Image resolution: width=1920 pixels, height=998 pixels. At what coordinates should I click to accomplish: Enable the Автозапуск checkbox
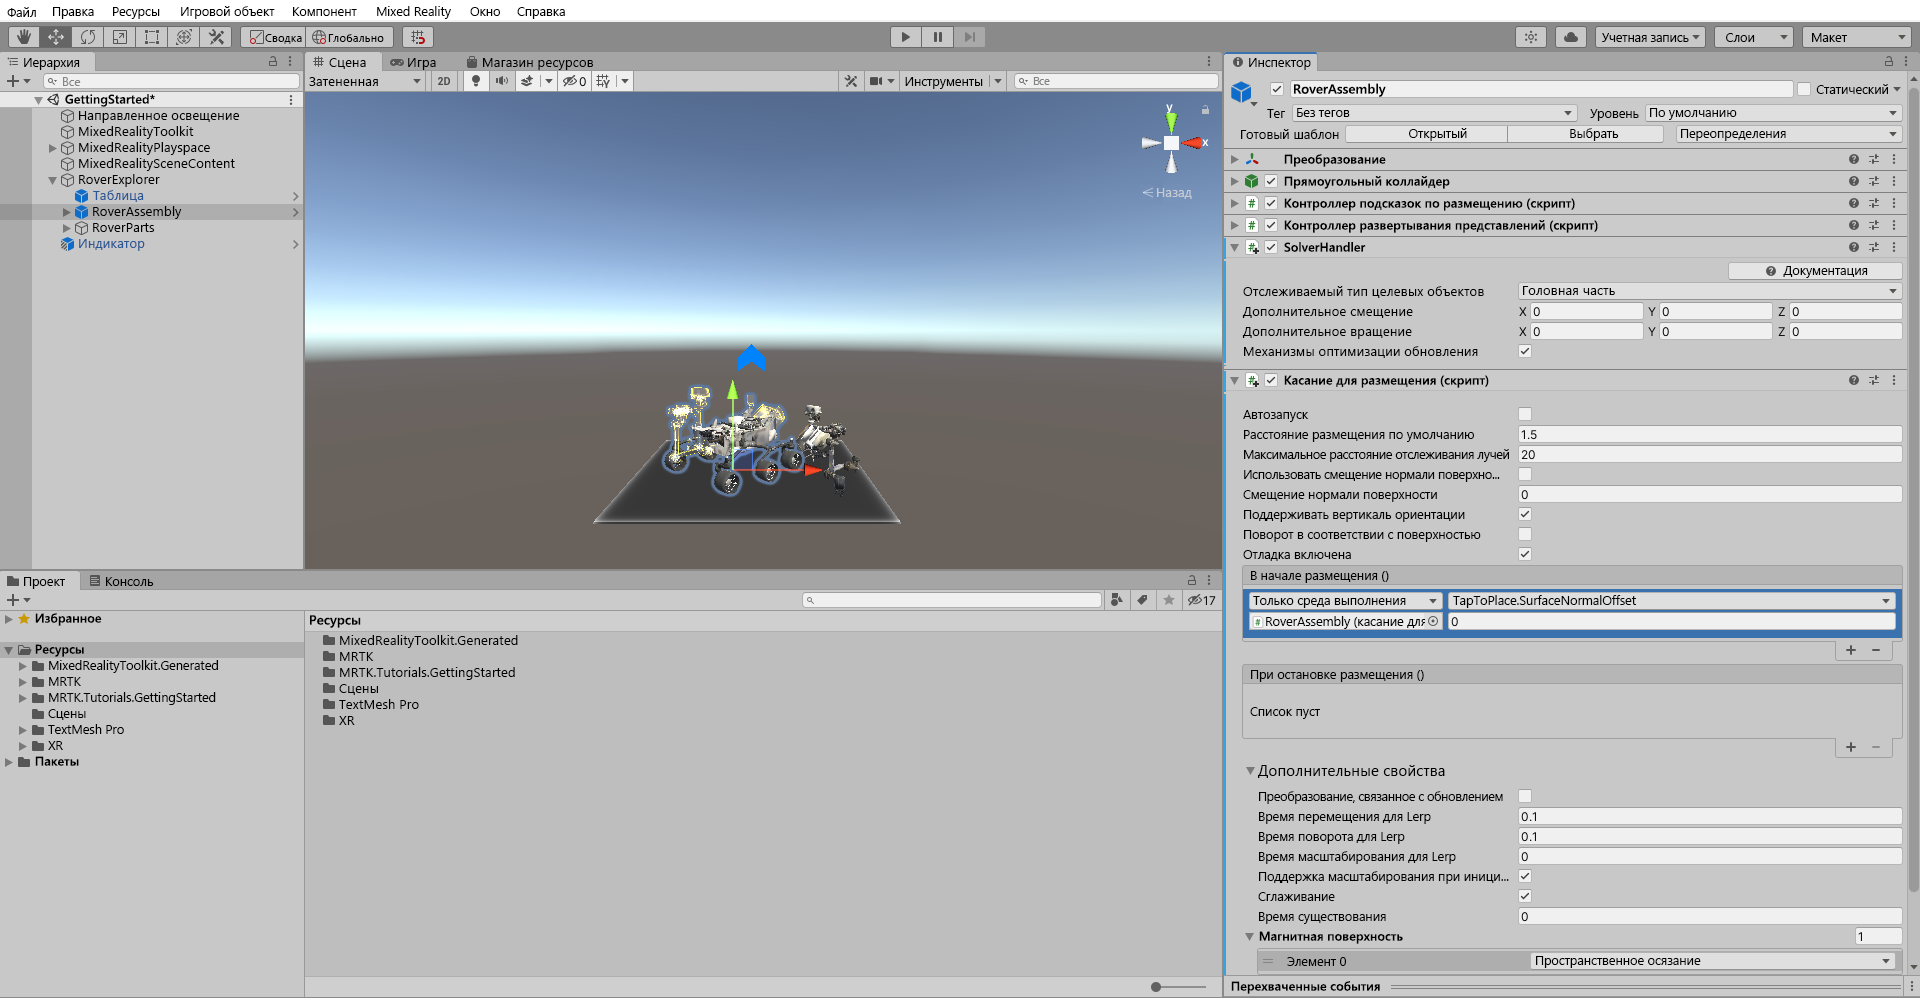(1525, 414)
